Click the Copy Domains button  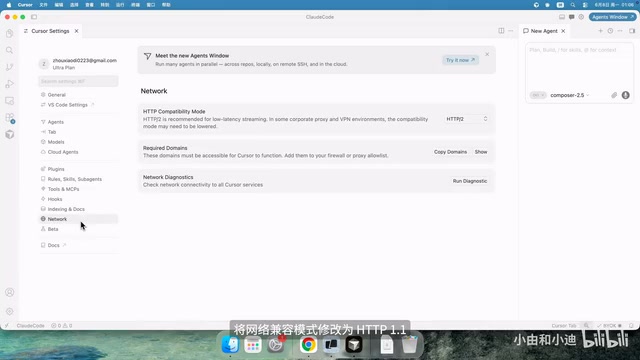click(450, 152)
